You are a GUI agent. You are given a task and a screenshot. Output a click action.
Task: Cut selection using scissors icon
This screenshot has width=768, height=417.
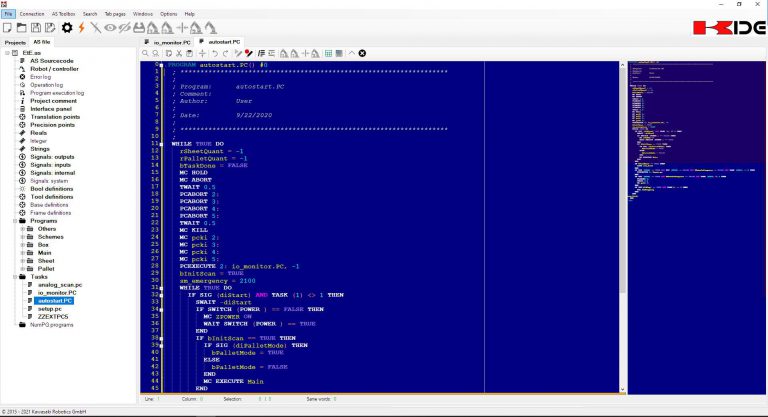click(x=179, y=53)
